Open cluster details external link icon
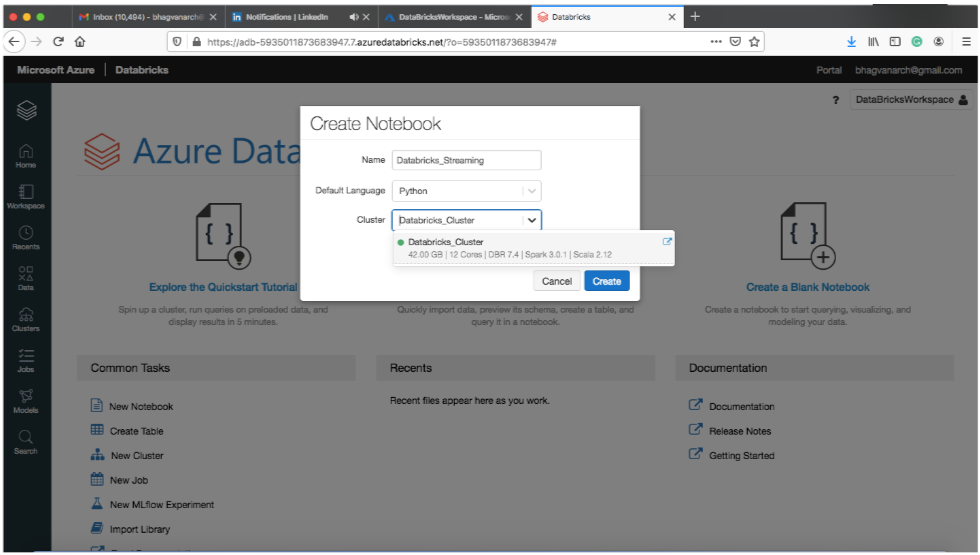Viewport: 980px width, 555px height. tap(667, 241)
